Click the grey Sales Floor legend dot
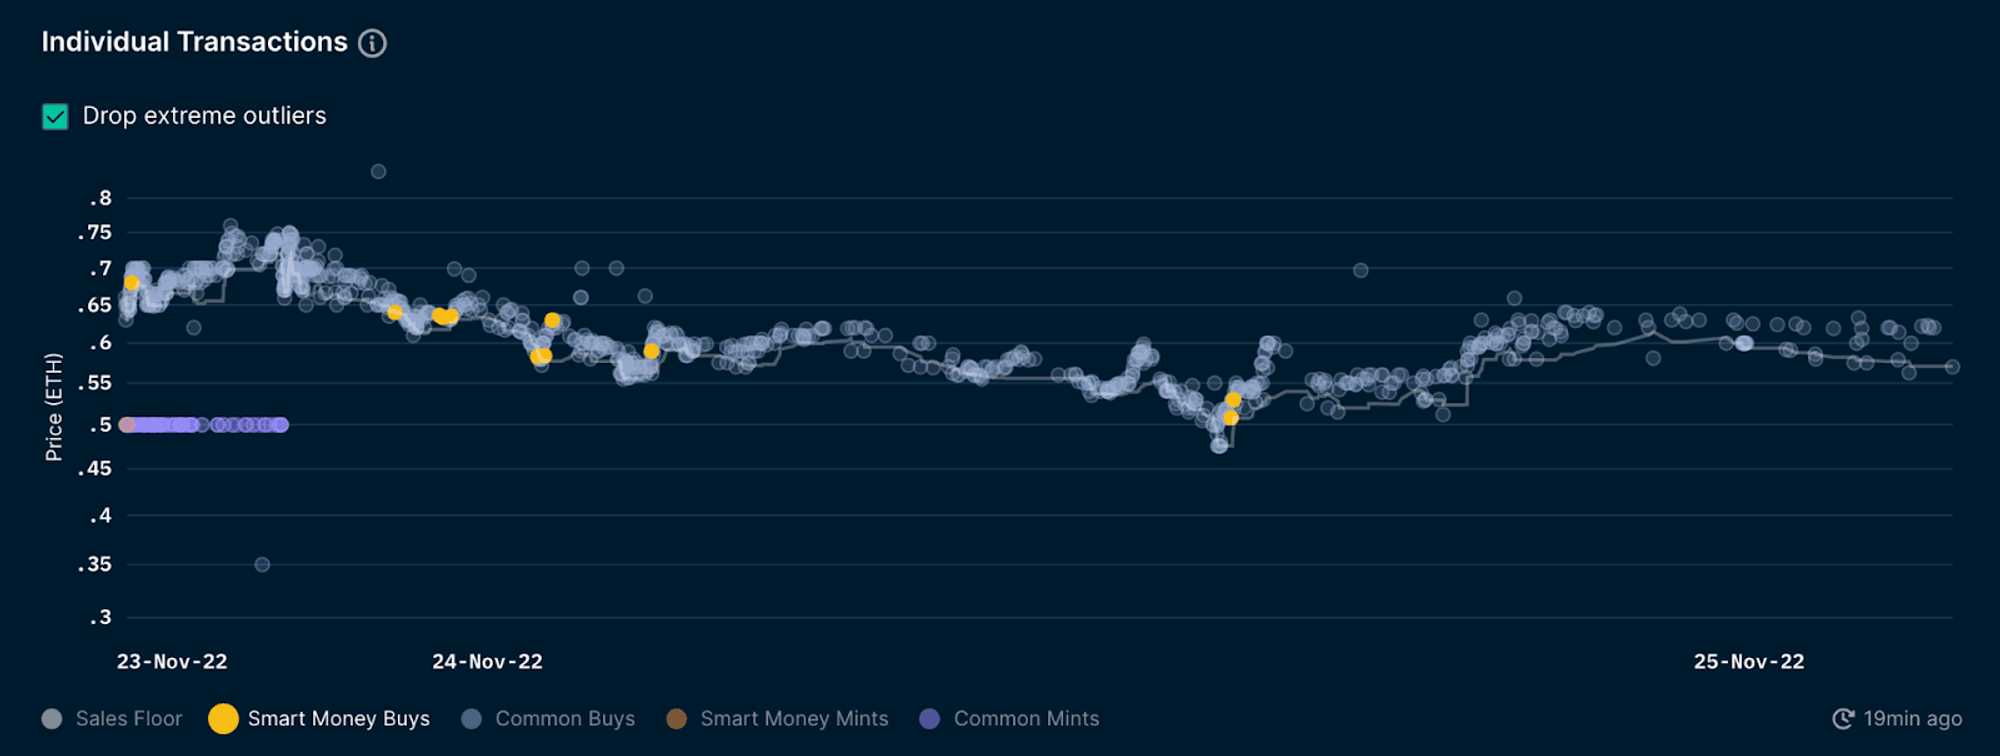Viewport: 2000px width, 756px height. [52, 719]
